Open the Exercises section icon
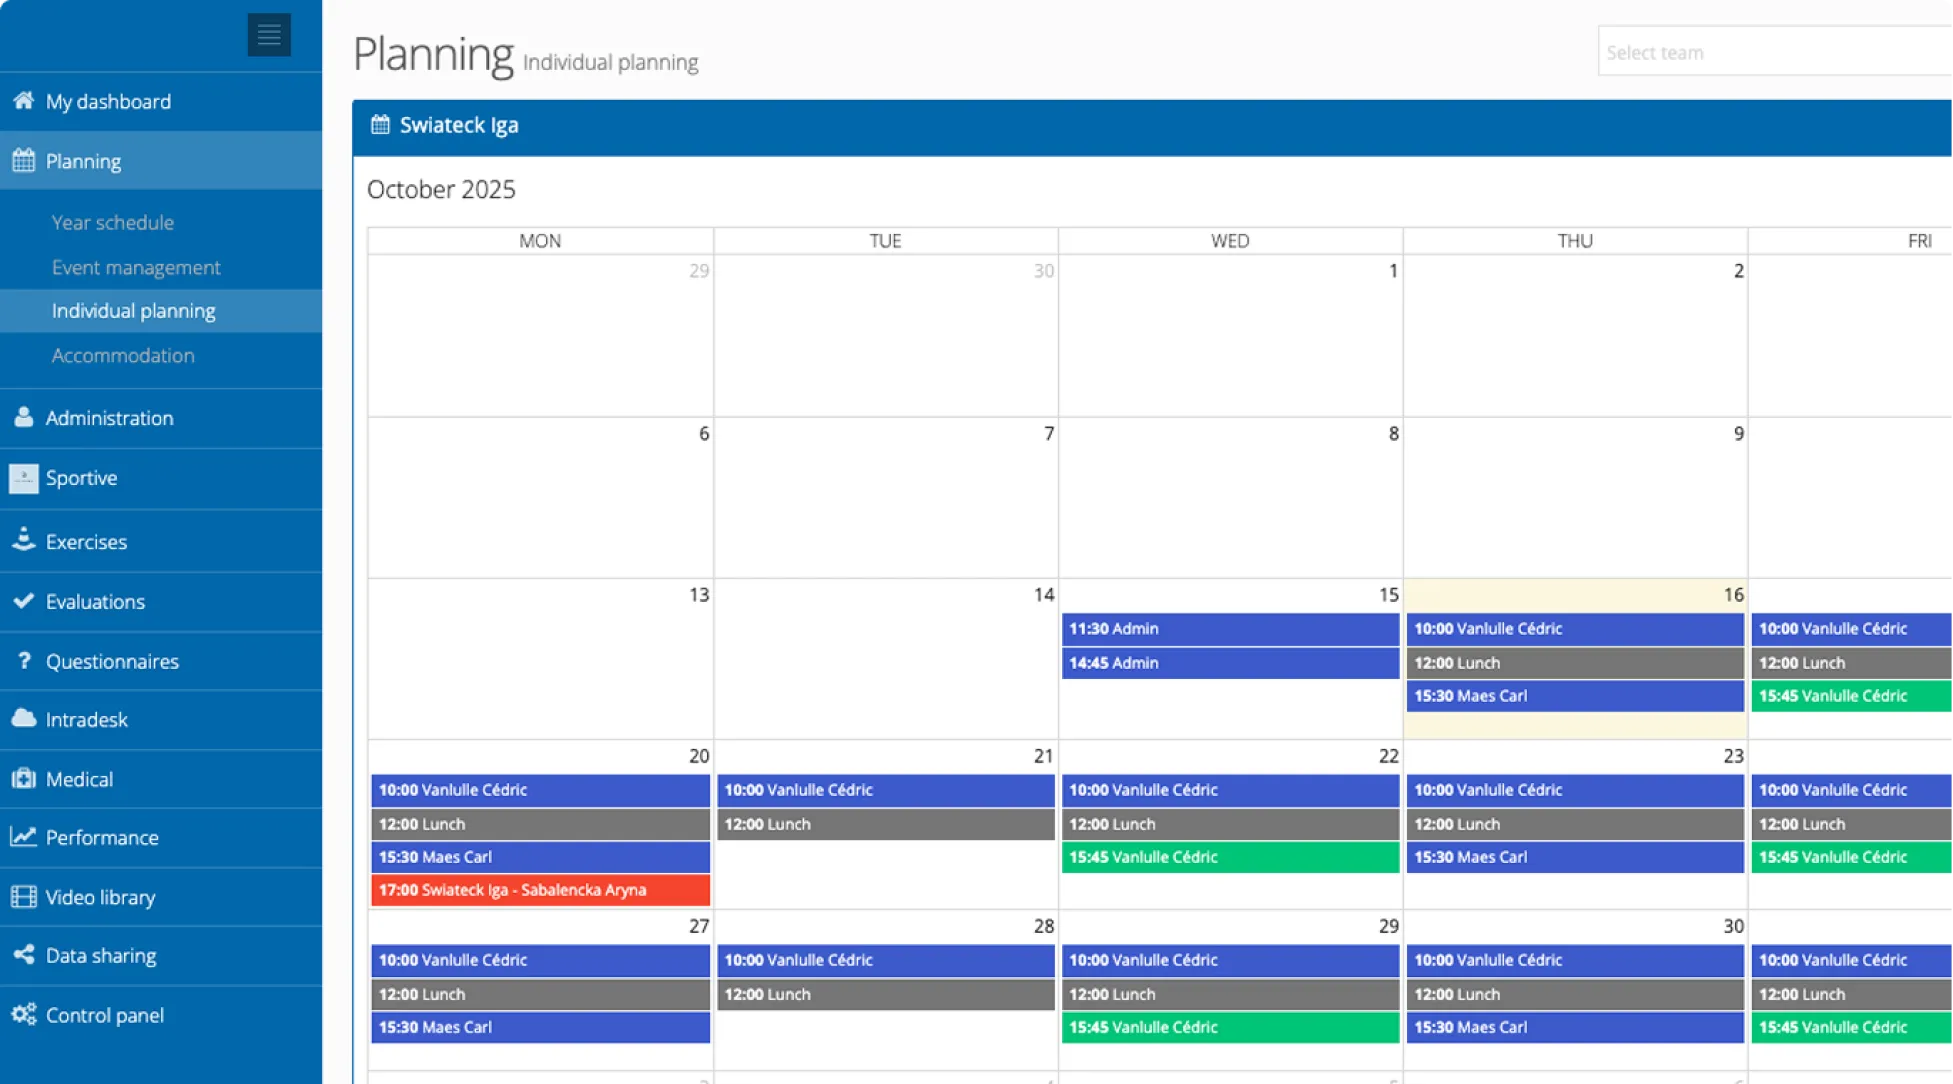The image size is (1953, 1084). pos(21,540)
